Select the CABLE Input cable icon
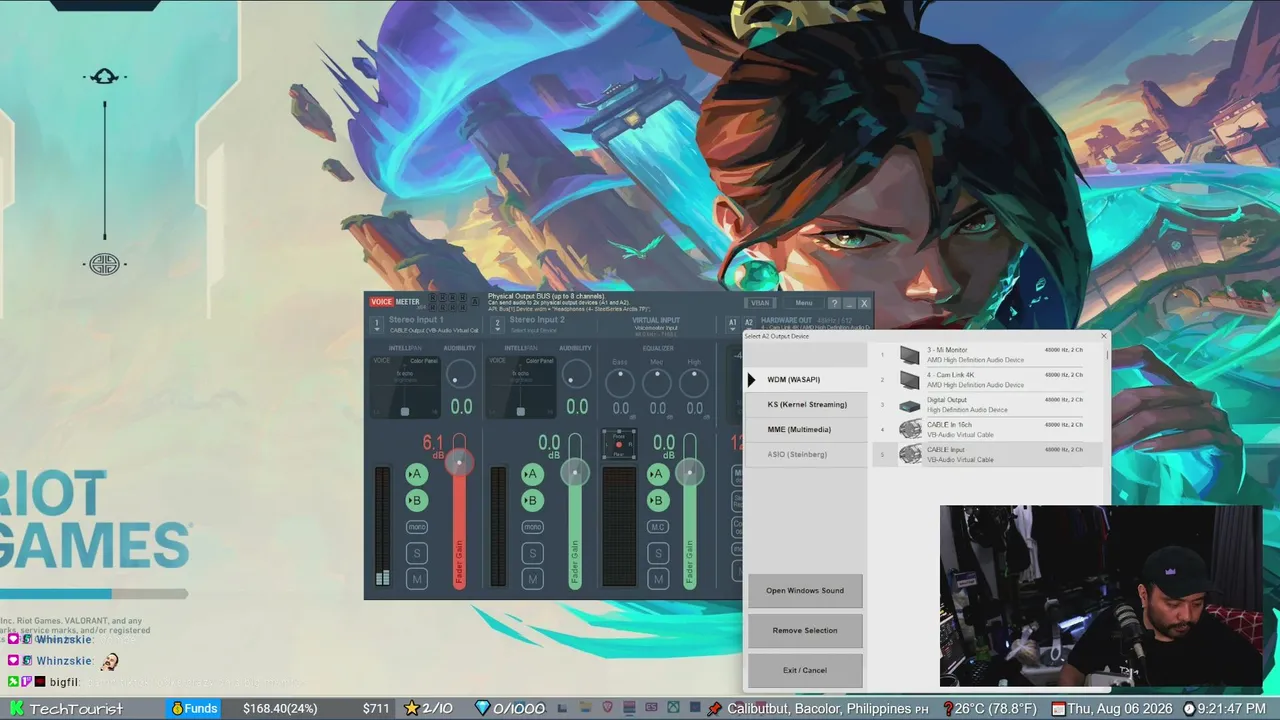Image resolution: width=1280 pixels, height=720 pixels. (910, 454)
